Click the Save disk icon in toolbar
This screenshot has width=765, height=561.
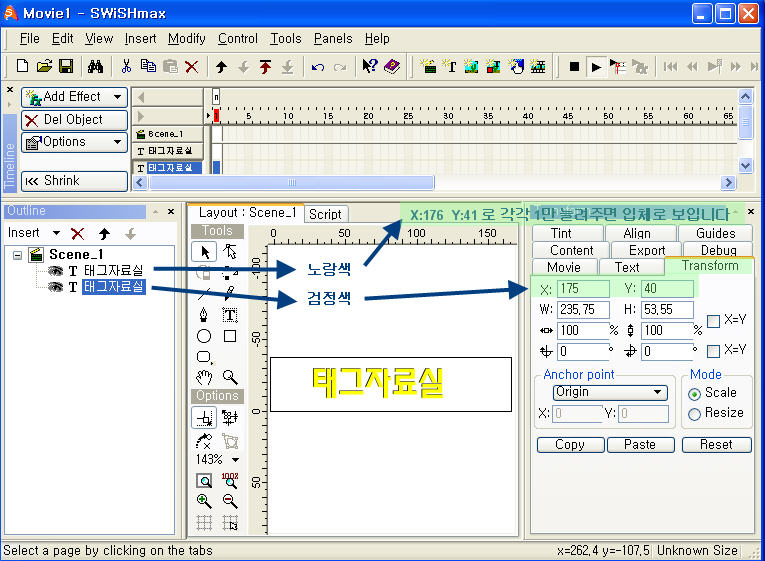66,67
